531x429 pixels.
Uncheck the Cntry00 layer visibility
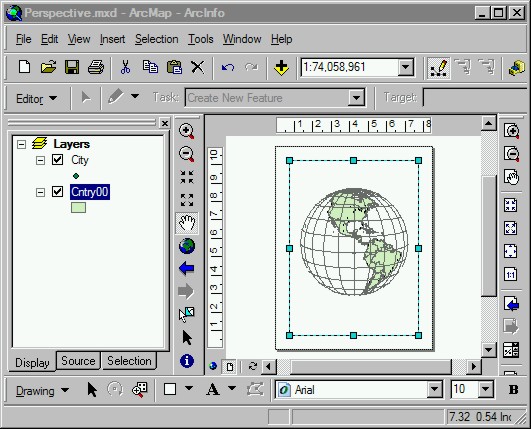(x=58, y=192)
